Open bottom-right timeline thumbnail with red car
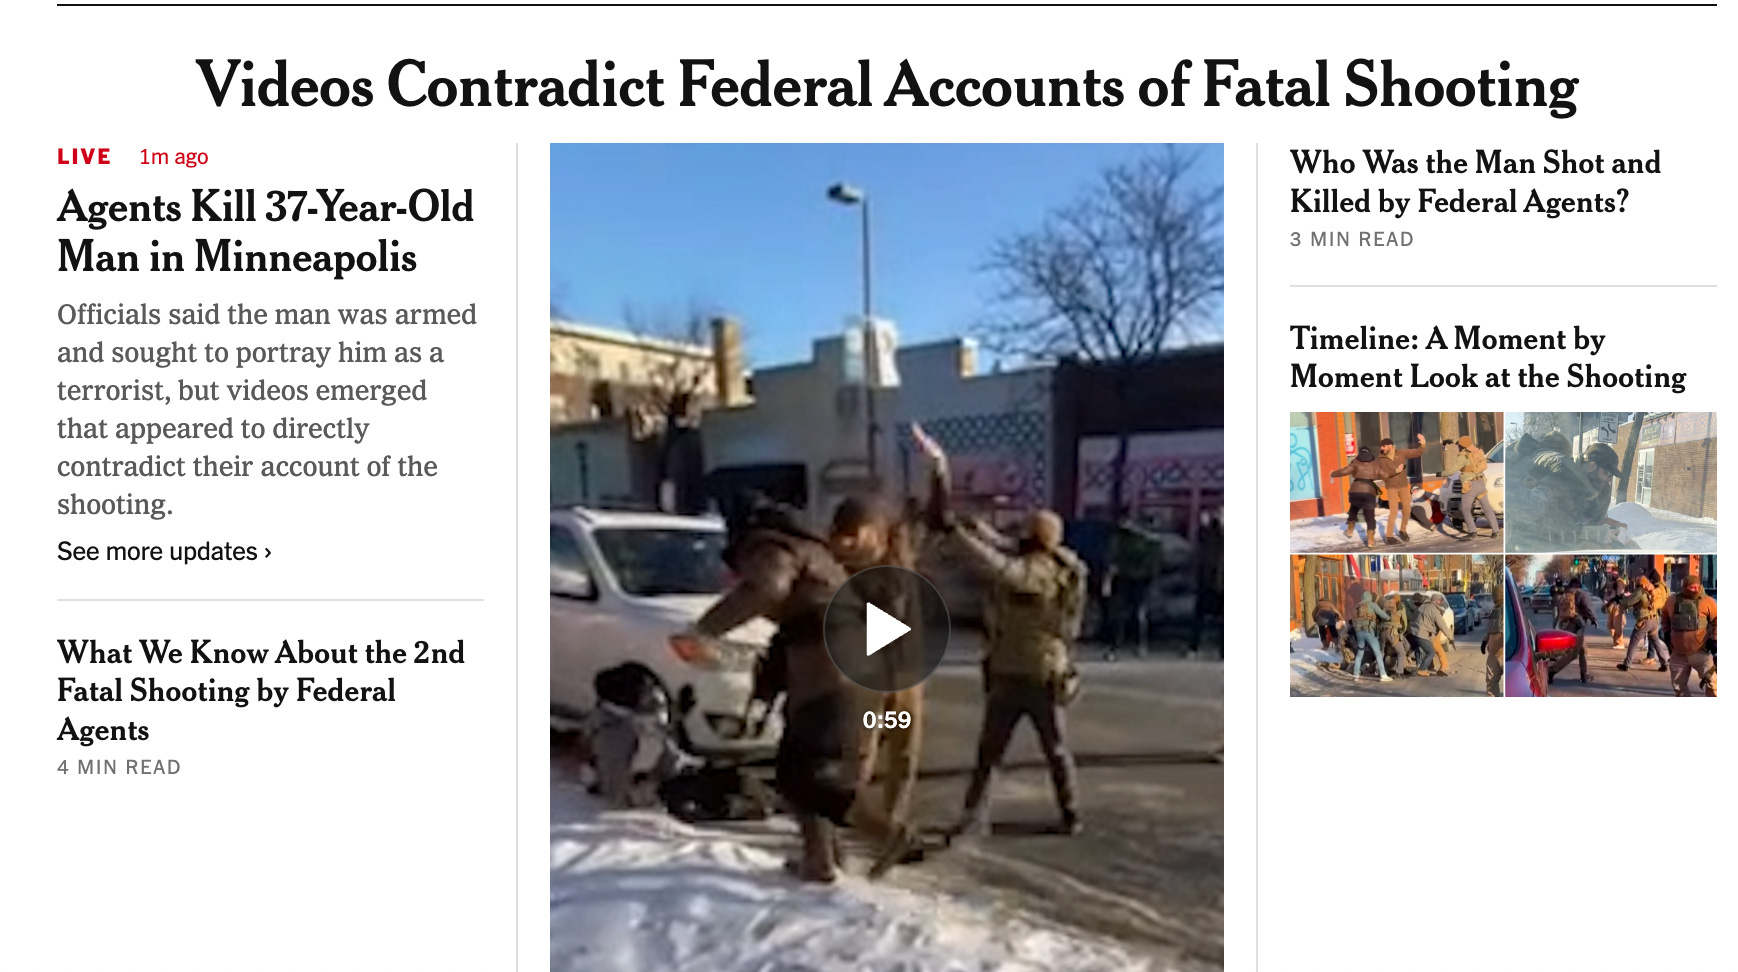The image size is (1738, 972). tap(1611, 626)
